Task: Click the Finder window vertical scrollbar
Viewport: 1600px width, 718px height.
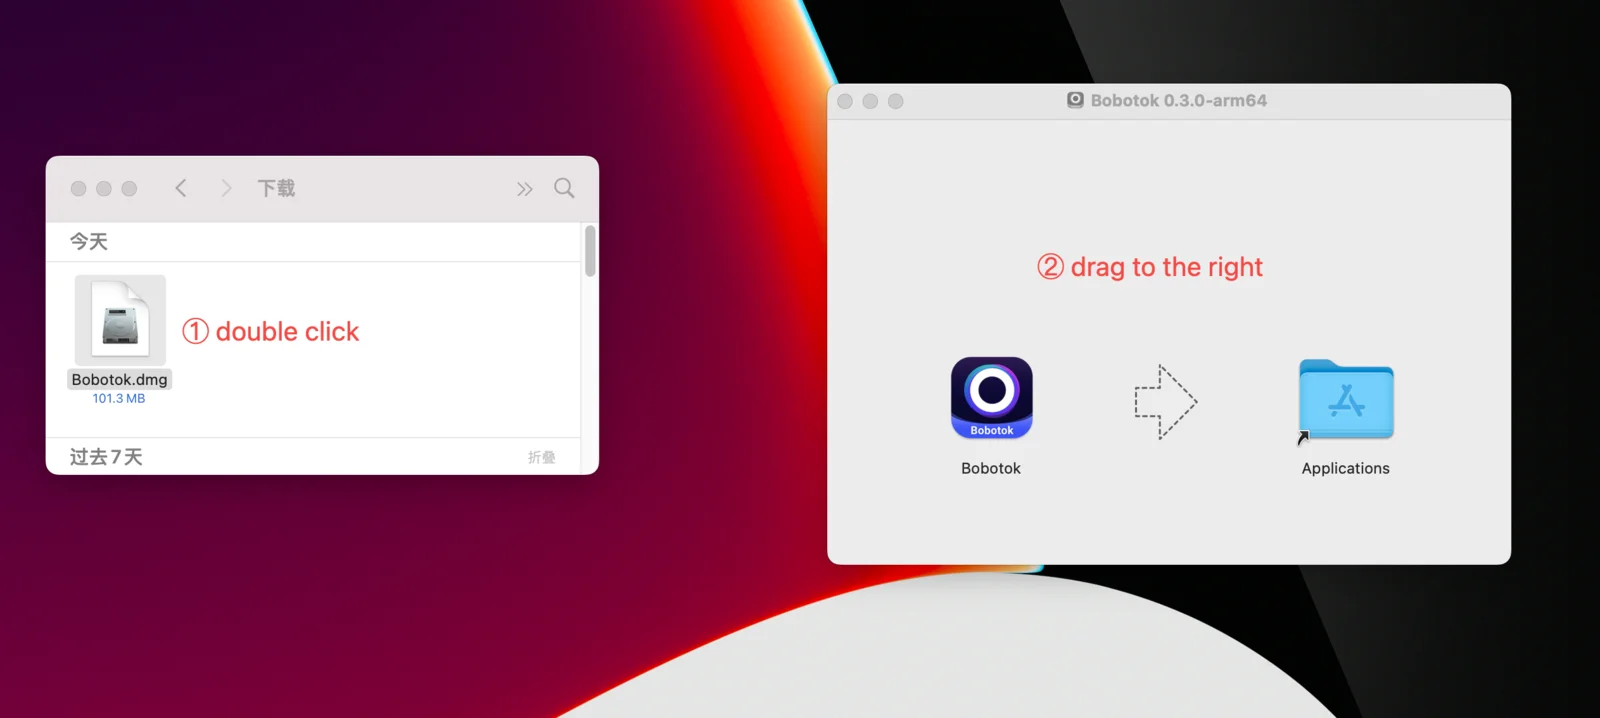Action: click(x=590, y=250)
